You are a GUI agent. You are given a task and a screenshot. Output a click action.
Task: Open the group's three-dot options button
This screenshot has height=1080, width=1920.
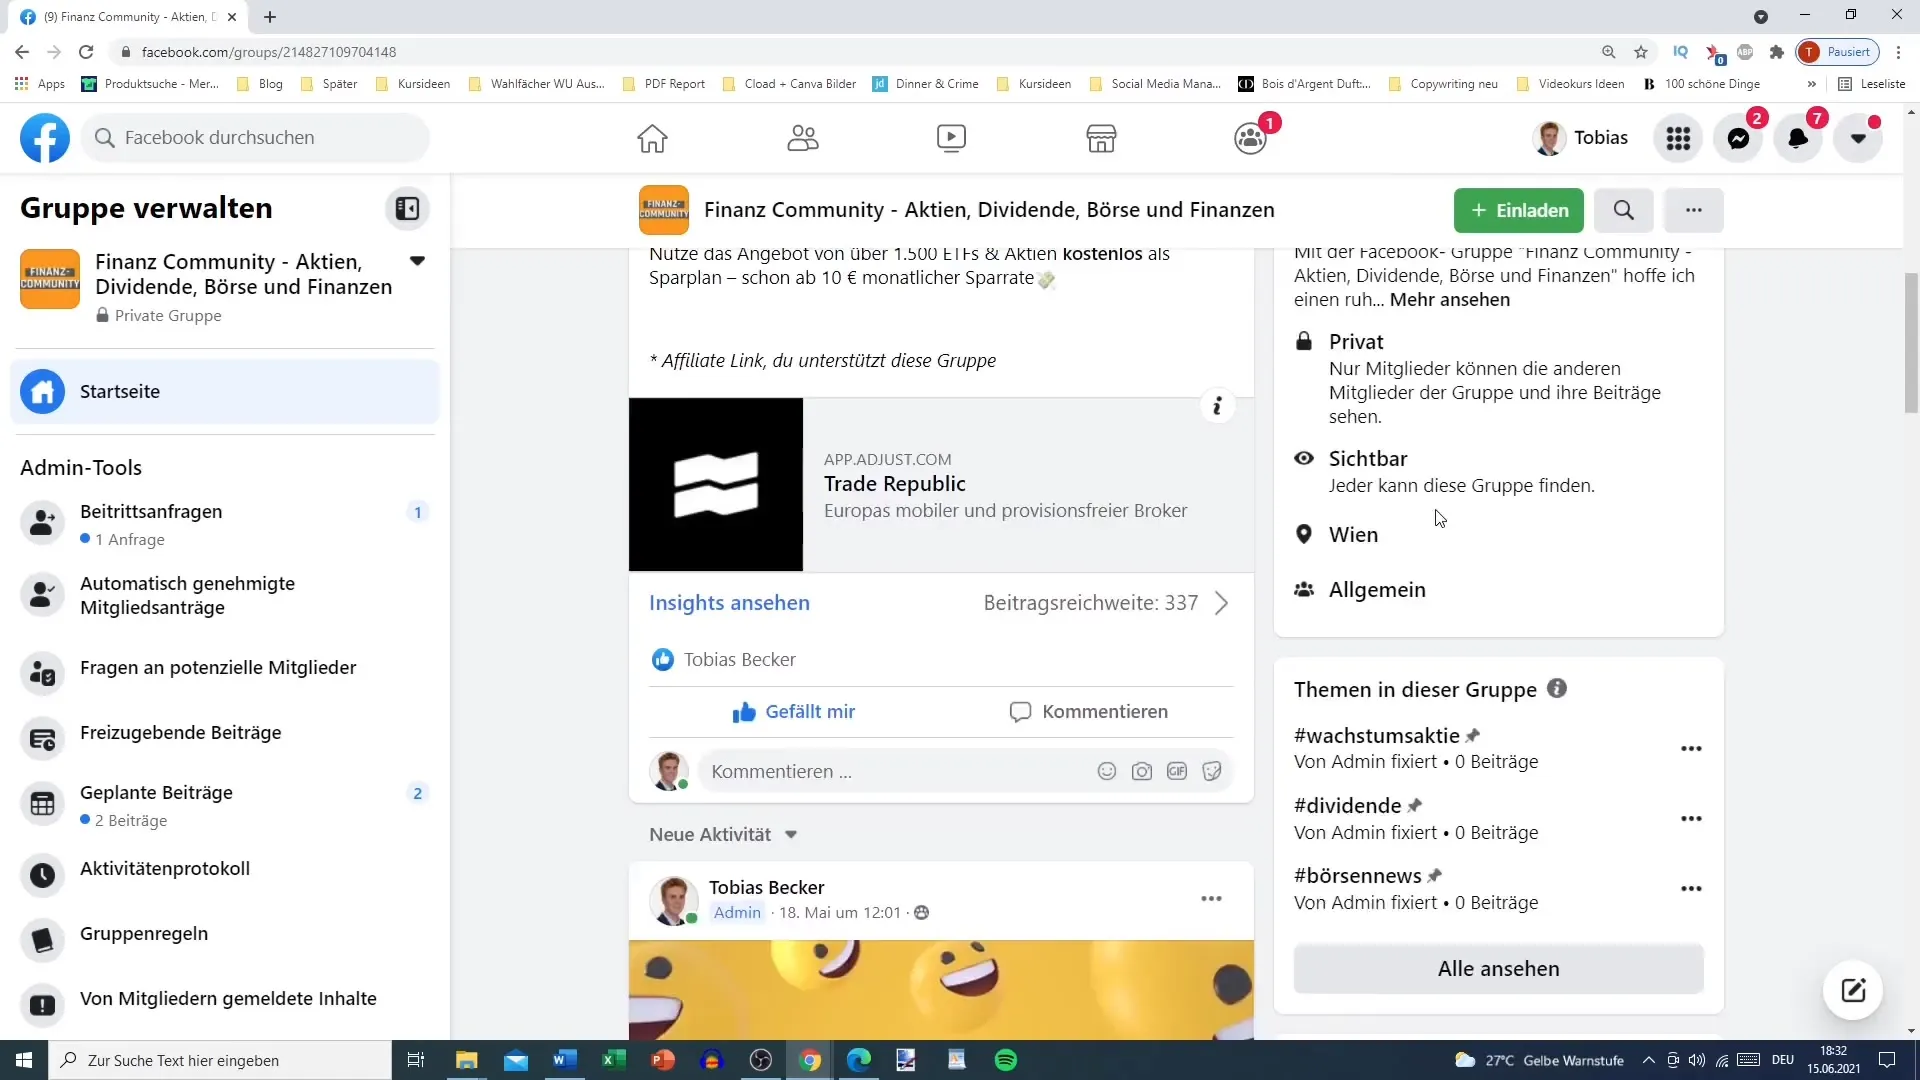[x=1693, y=210]
